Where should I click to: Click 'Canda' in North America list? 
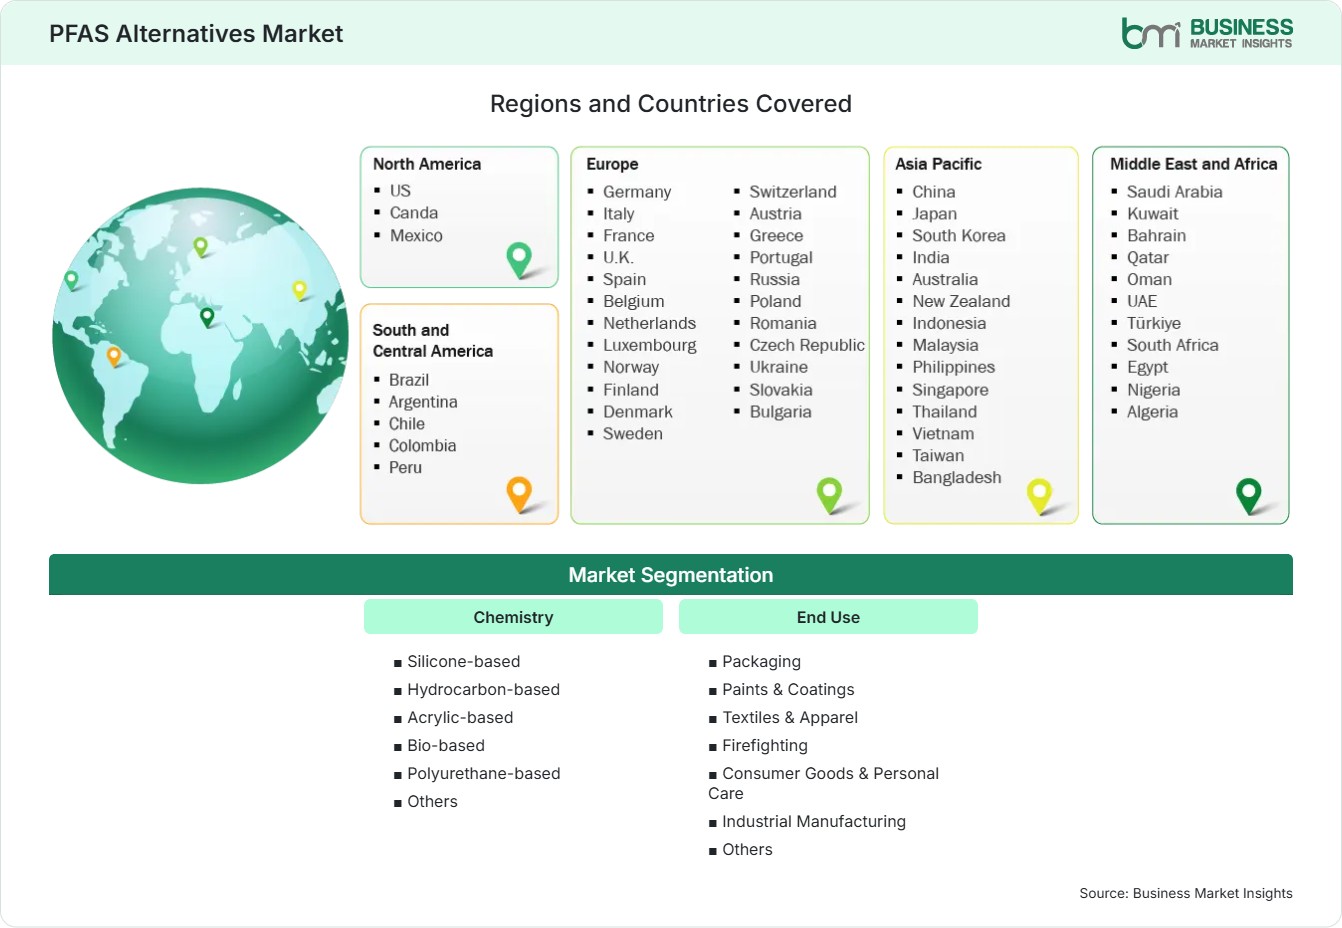(414, 213)
